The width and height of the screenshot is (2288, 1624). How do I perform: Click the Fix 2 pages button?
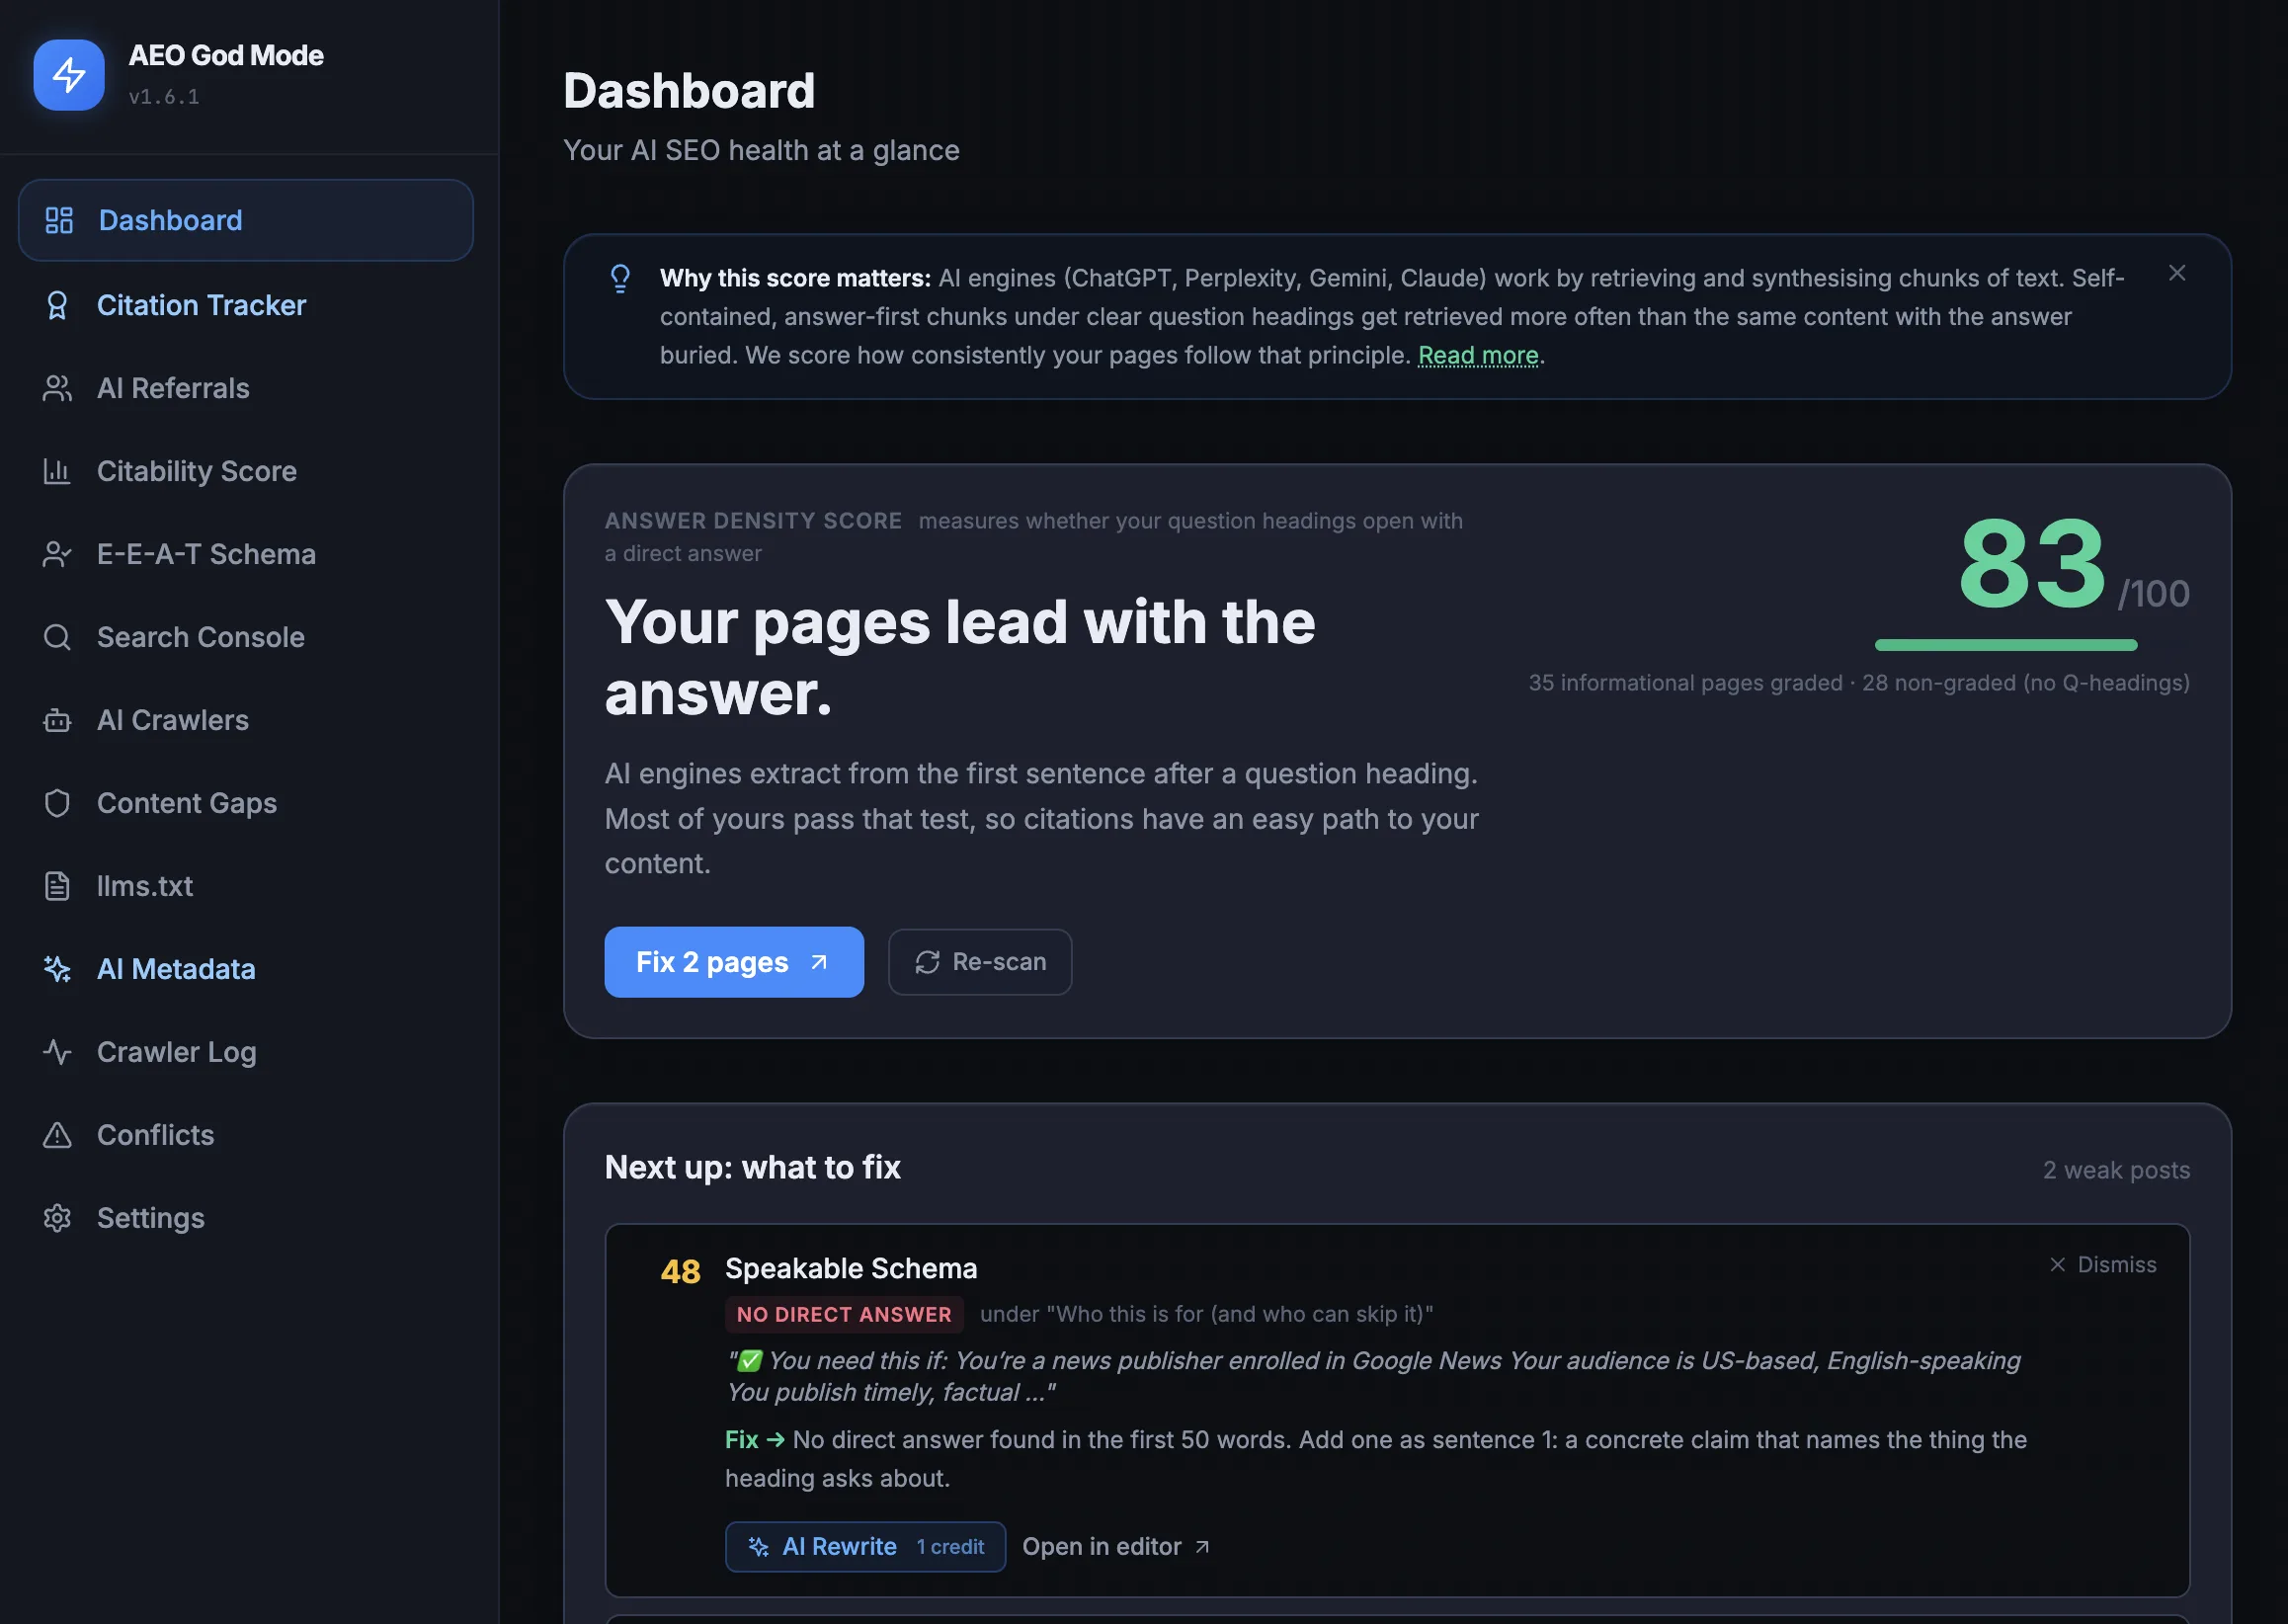(734, 962)
